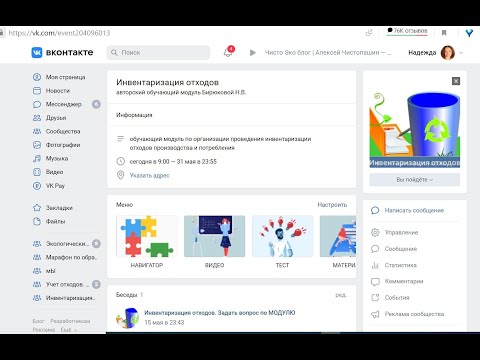Open Мессенджер chat icon
The width and height of the screenshot is (480, 360).
37,104
